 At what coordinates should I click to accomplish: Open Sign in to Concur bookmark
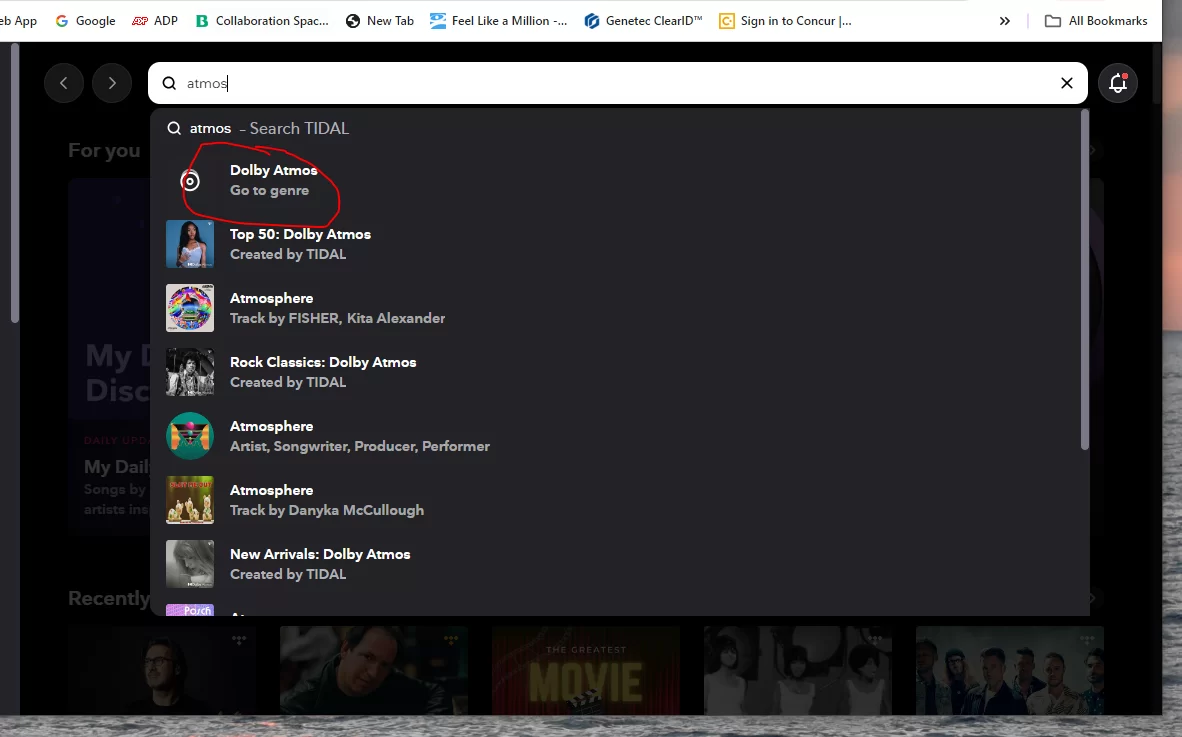click(785, 21)
